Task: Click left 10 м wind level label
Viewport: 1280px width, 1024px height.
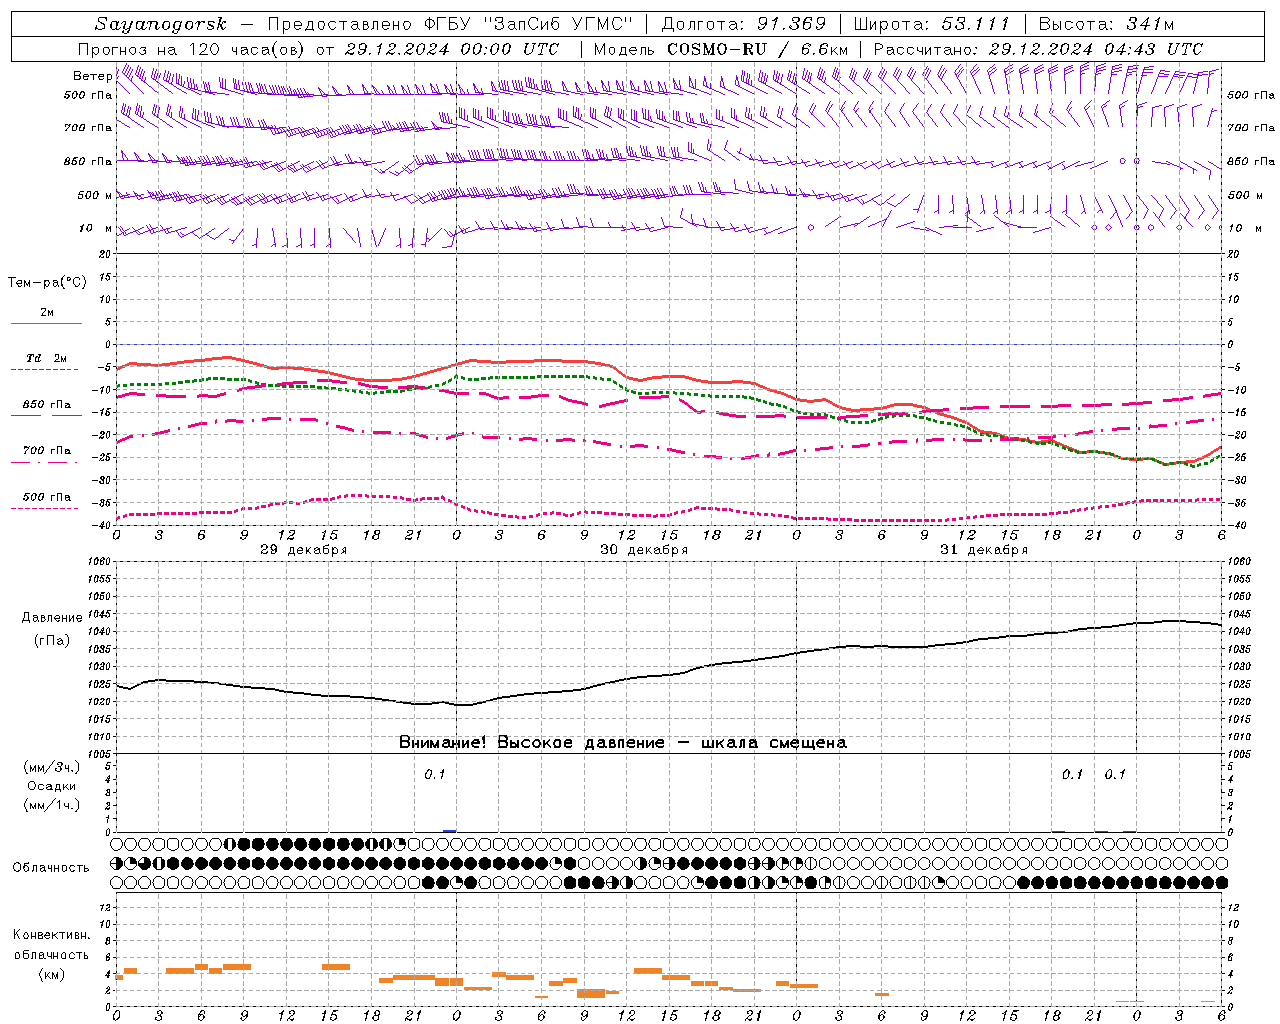Action: [x=95, y=228]
